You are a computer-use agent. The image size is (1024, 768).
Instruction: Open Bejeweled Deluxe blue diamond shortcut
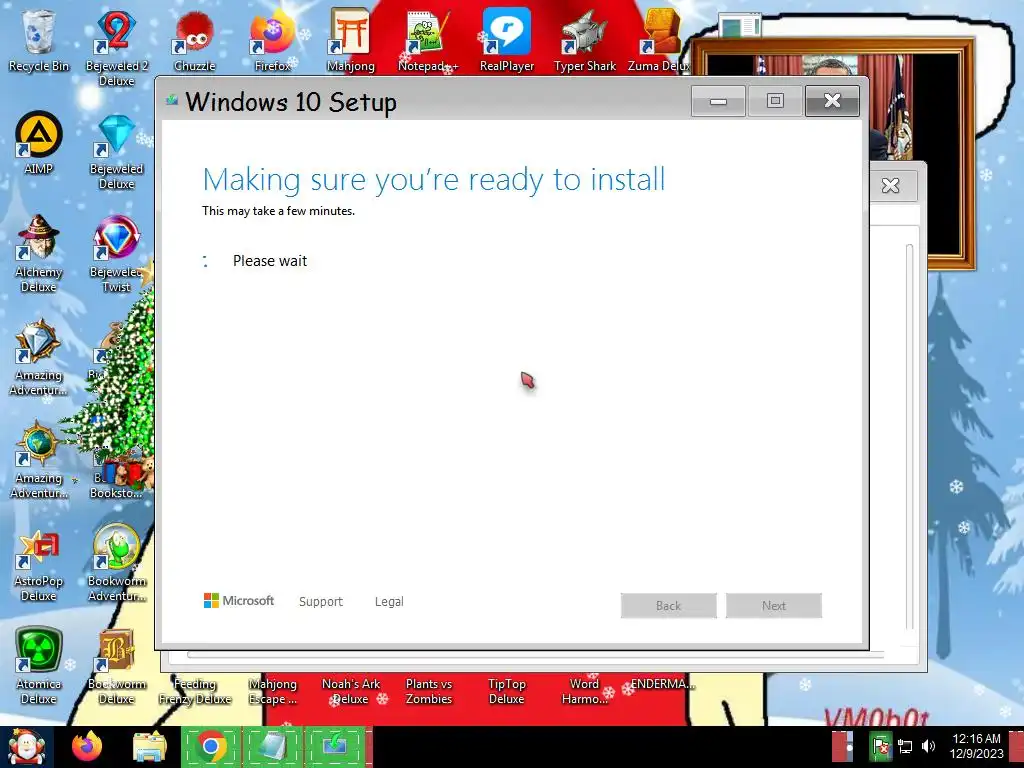pyautogui.click(x=116, y=152)
